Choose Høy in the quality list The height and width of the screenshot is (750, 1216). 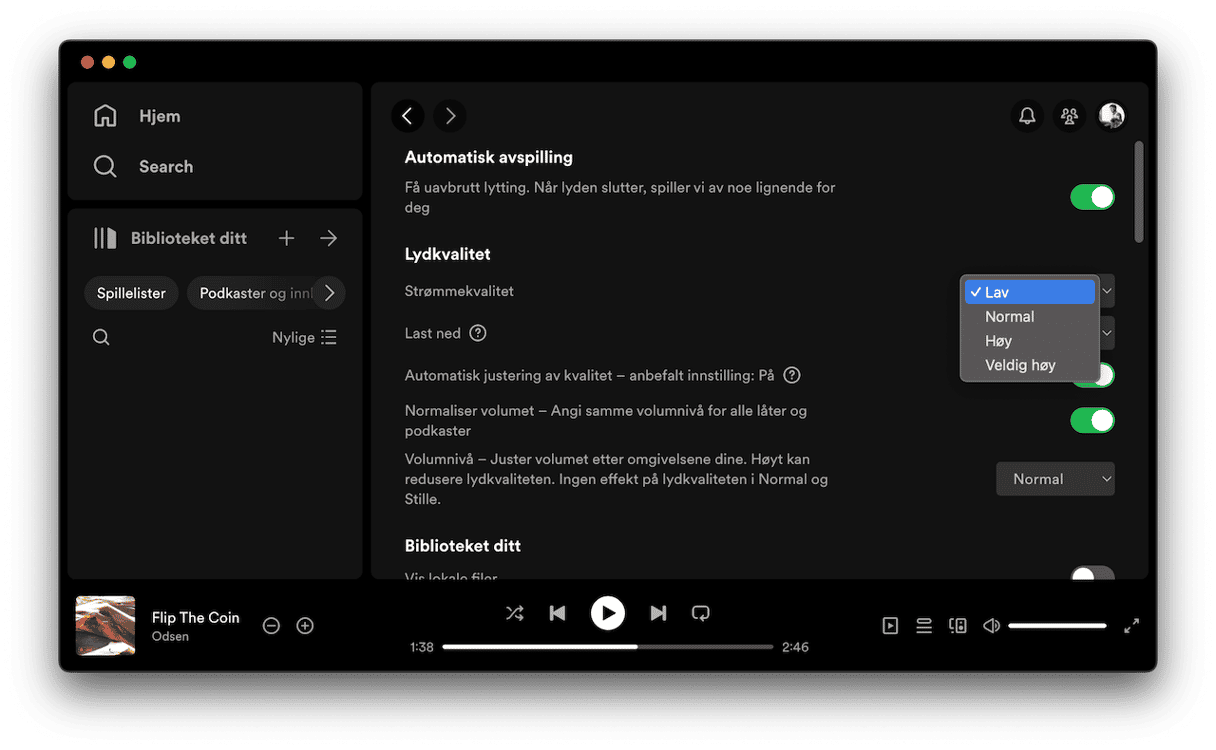998,341
